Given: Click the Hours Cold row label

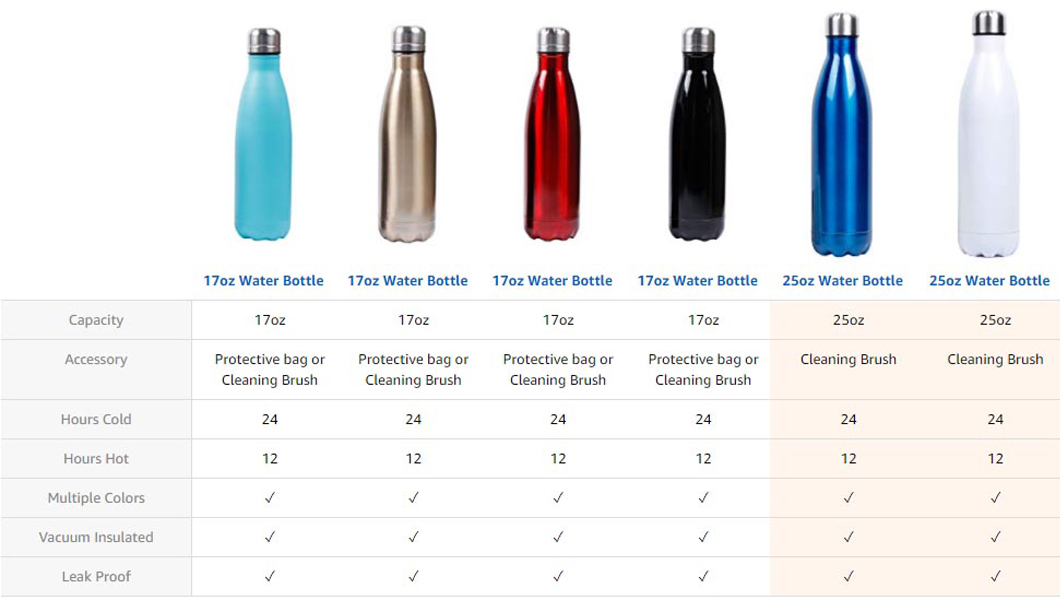Looking at the screenshot, I should (96, 419).
